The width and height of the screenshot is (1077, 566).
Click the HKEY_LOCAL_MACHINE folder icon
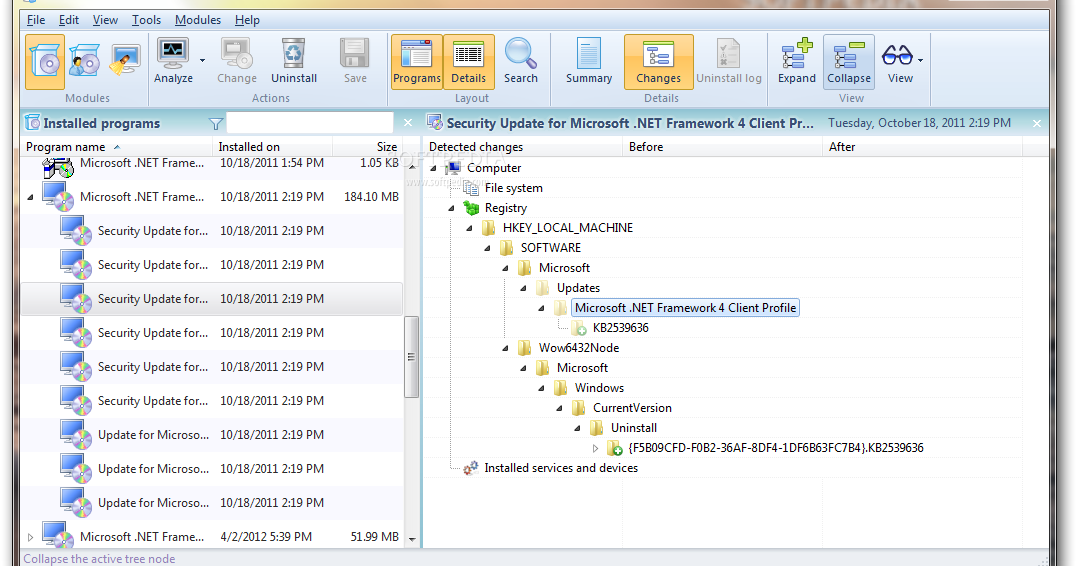click(489, 227)
